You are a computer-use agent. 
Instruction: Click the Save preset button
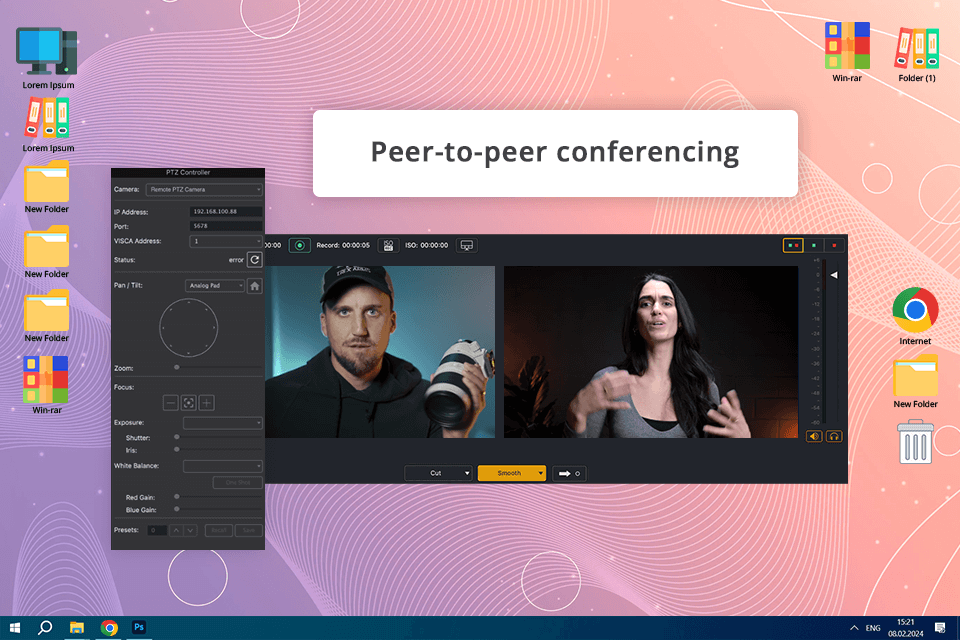[x=249, y=530]
